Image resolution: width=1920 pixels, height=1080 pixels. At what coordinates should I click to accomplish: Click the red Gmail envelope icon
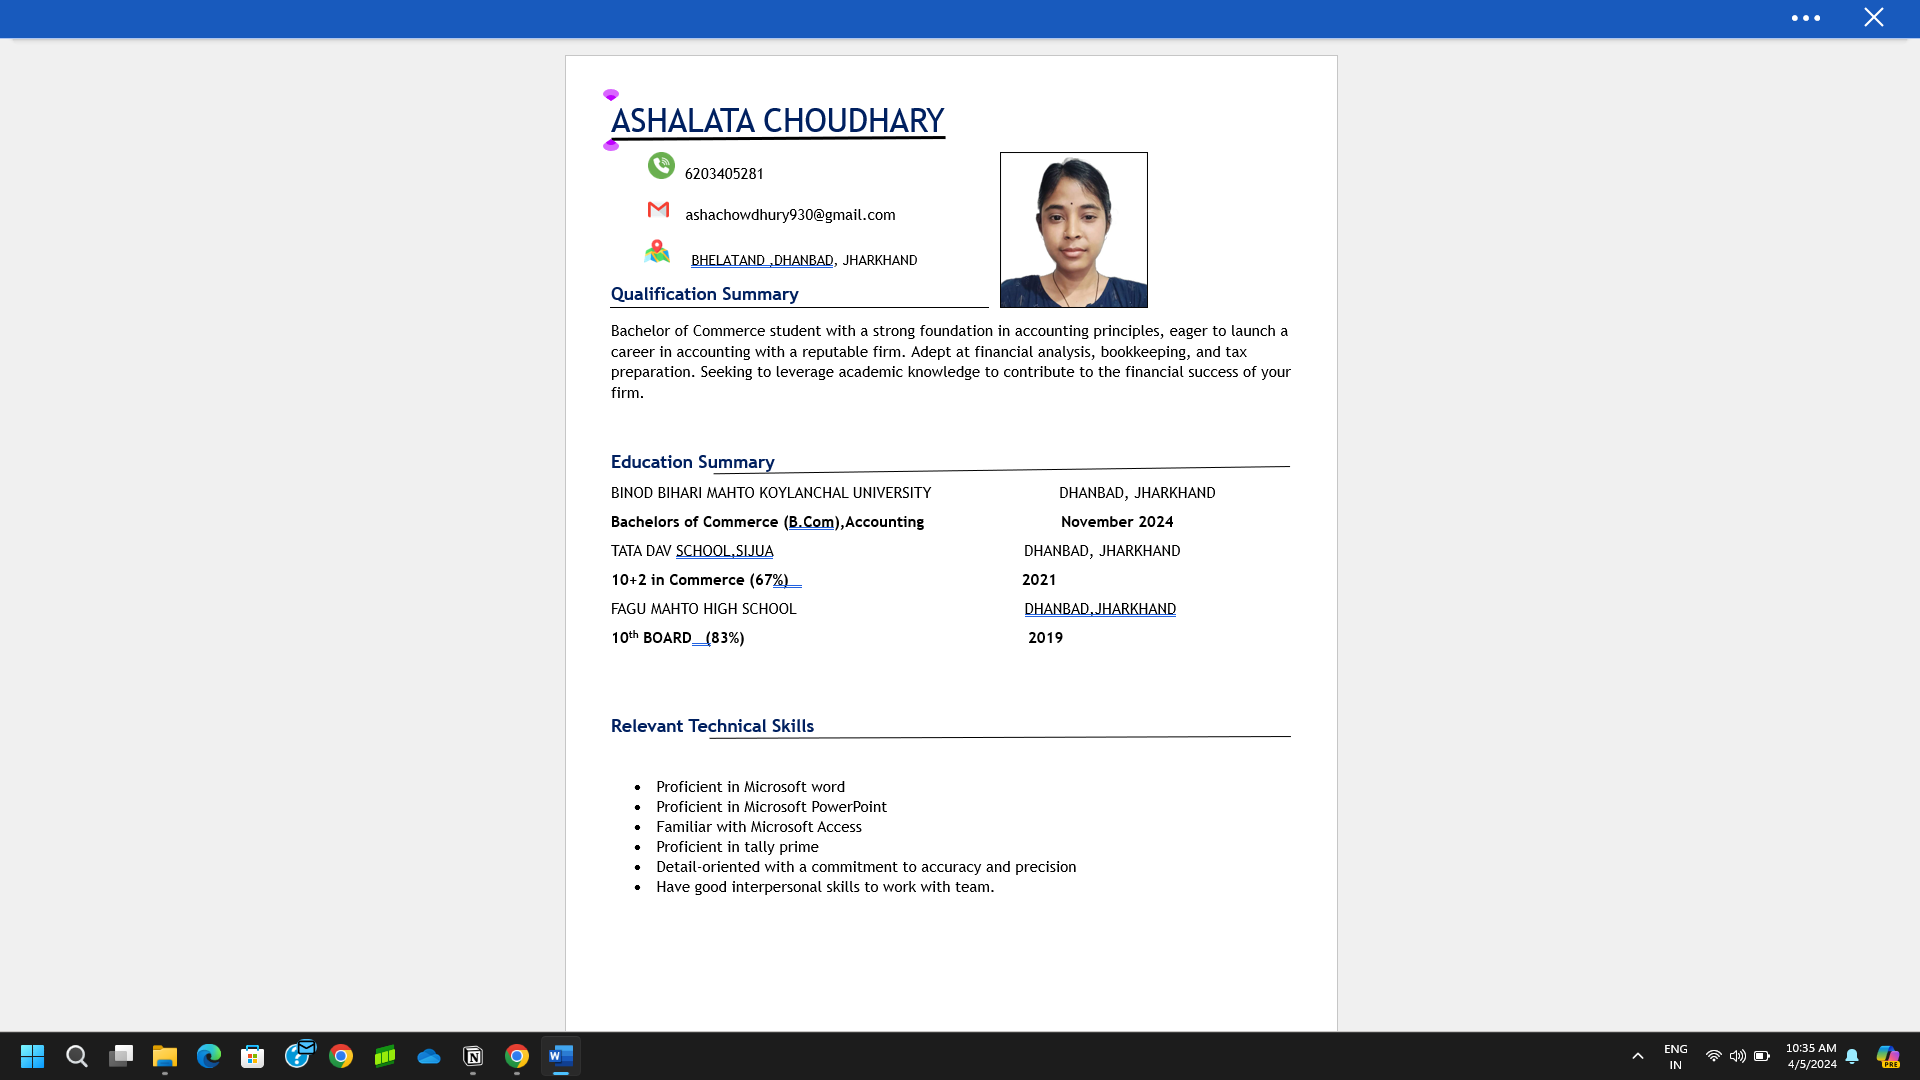pos(658,209)
